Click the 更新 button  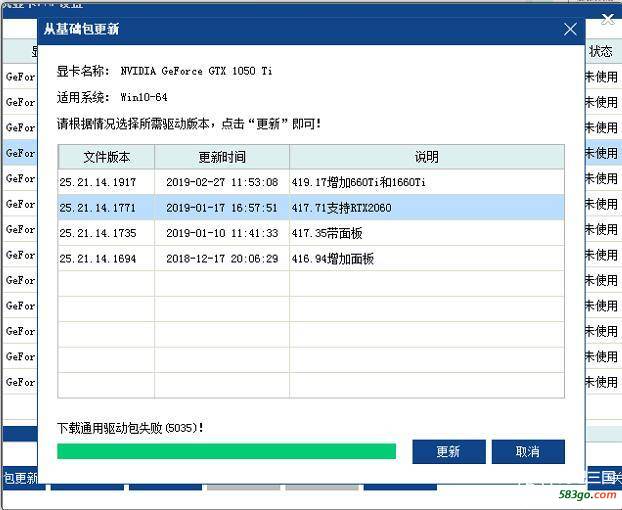coord(449,451)
